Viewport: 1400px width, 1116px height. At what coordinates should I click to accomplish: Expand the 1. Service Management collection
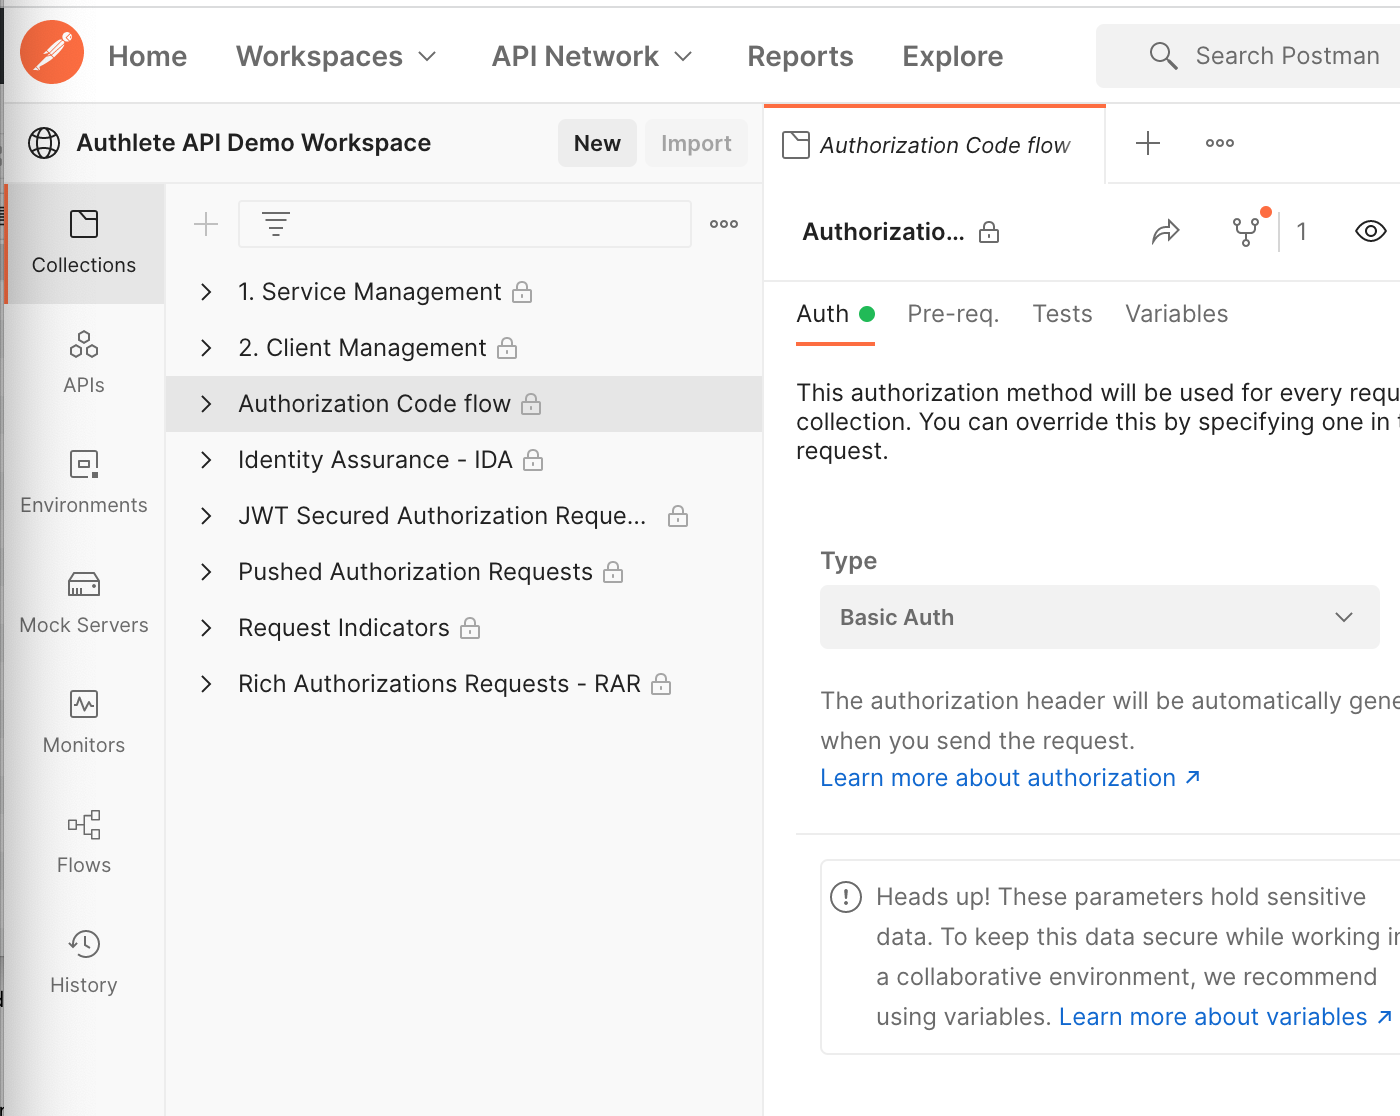click(206, 292)
